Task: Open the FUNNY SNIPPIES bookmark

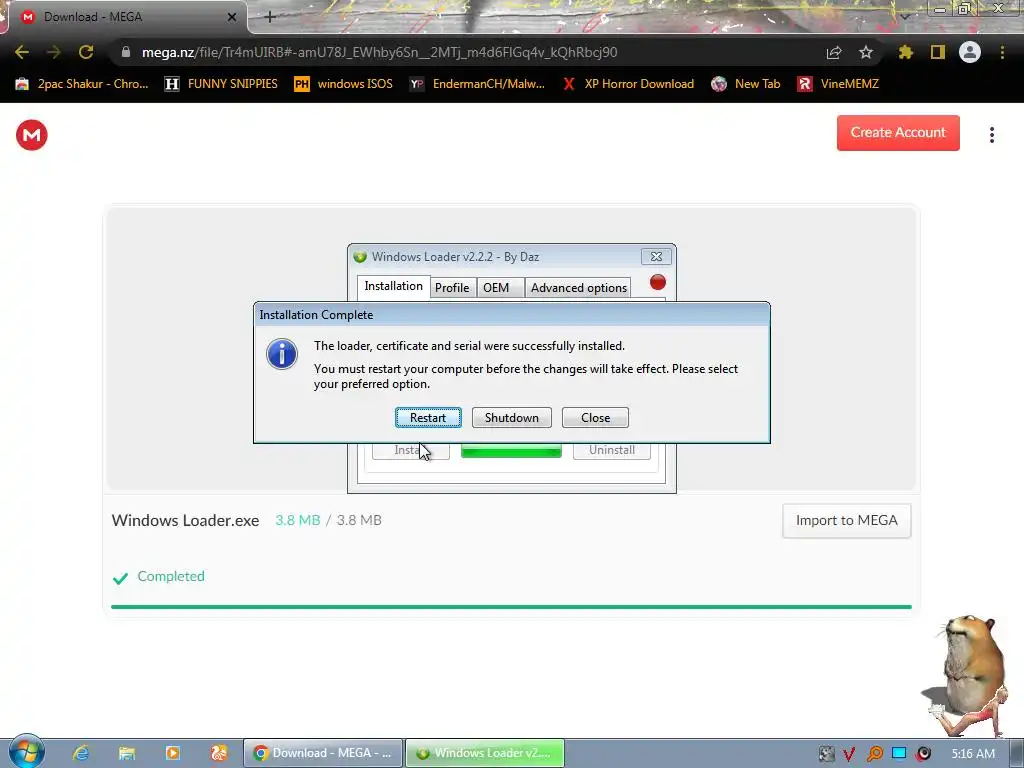Action: (221, 84)
